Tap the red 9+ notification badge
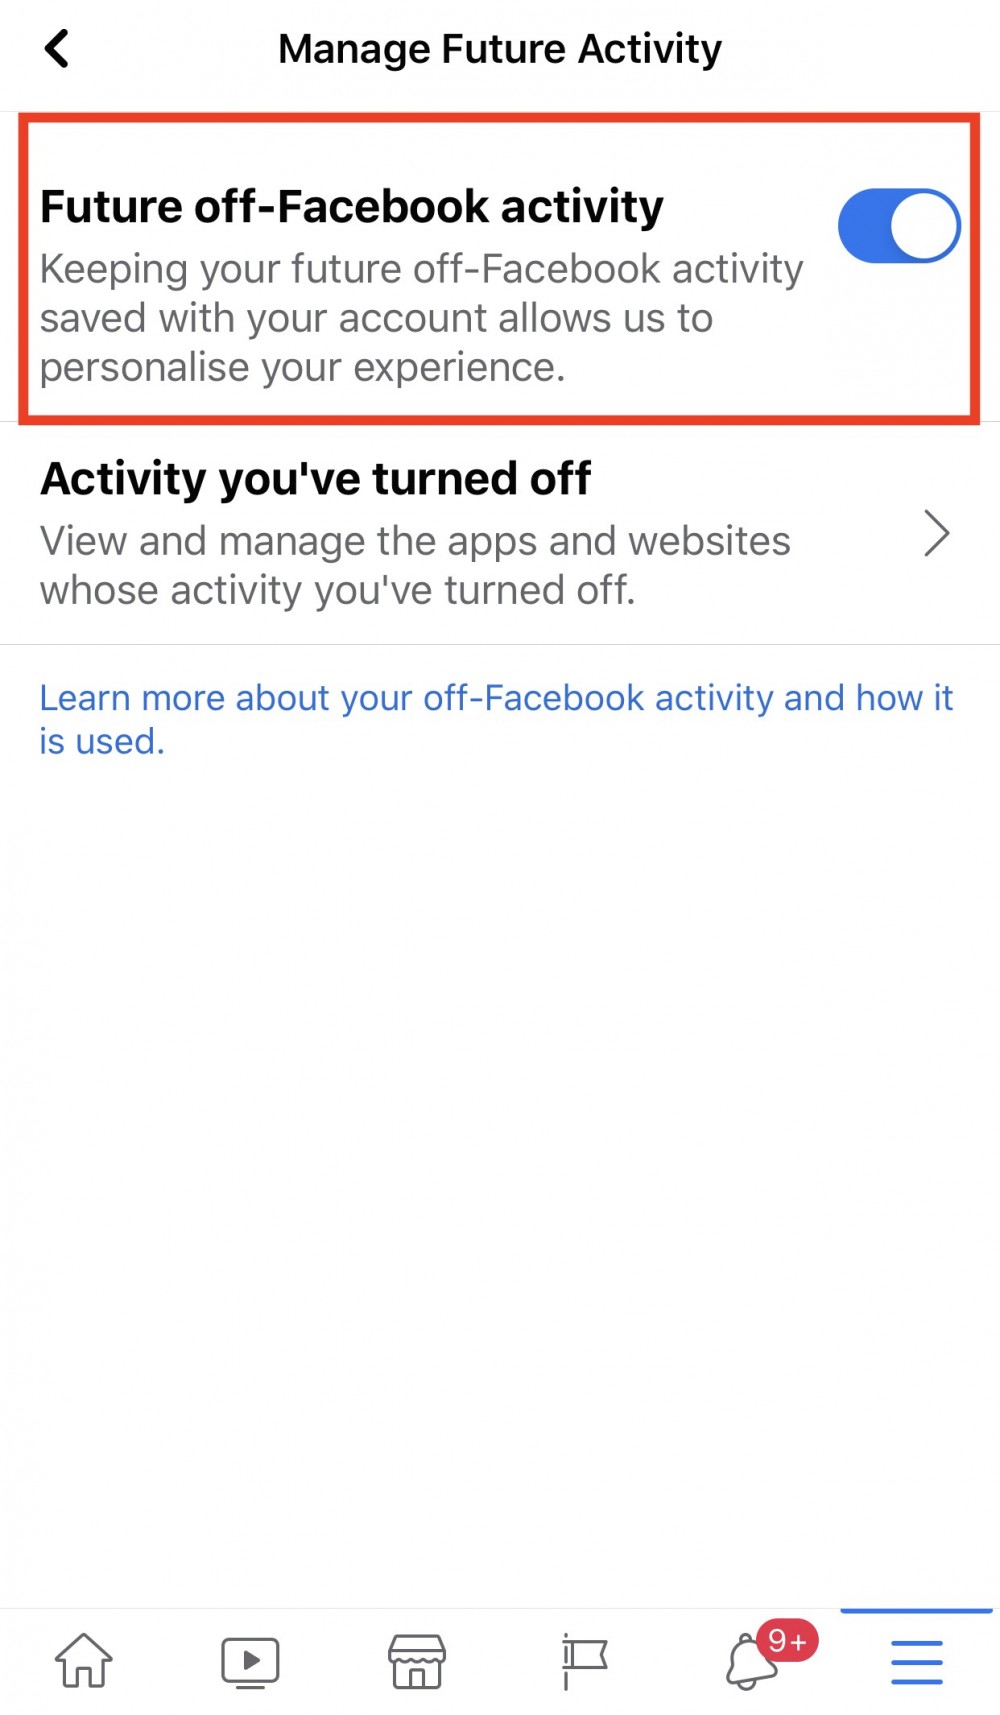 (x=788, y=1641)
